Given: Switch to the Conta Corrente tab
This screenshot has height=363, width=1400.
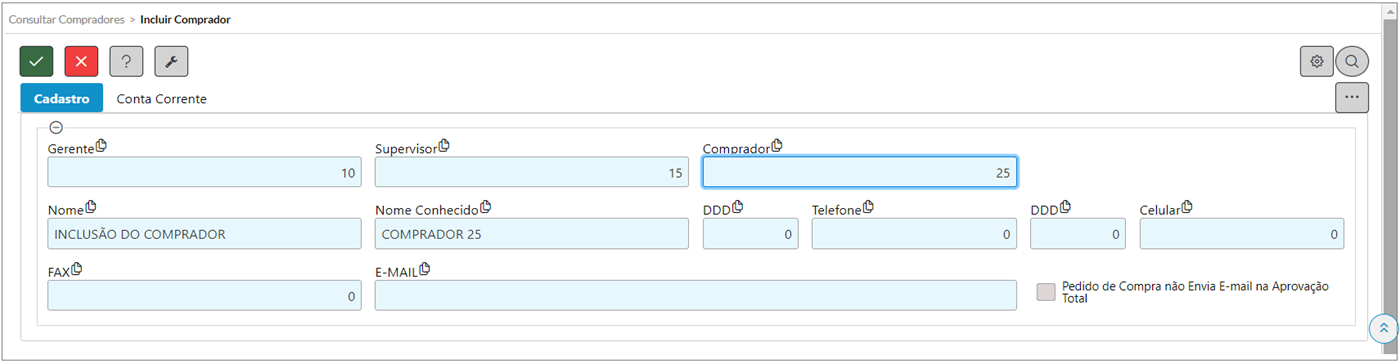Looking at the screenshot, I should (x=162, y=99).
